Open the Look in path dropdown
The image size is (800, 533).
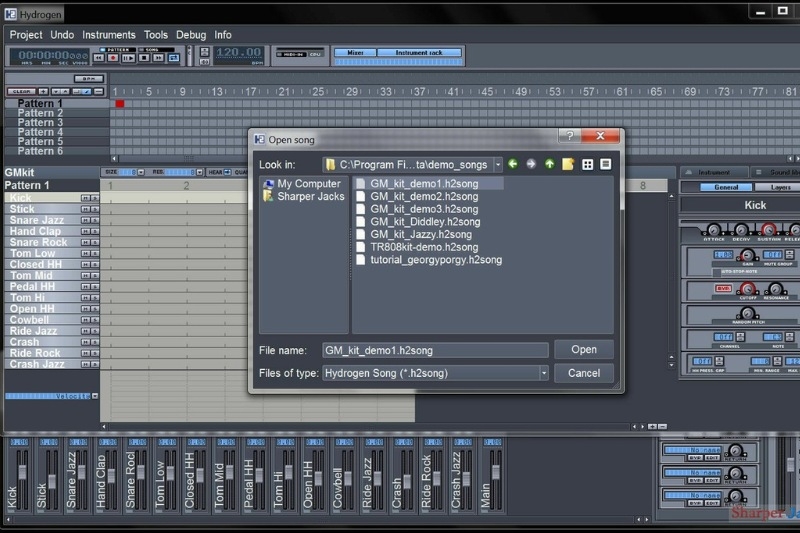[498, 165]
